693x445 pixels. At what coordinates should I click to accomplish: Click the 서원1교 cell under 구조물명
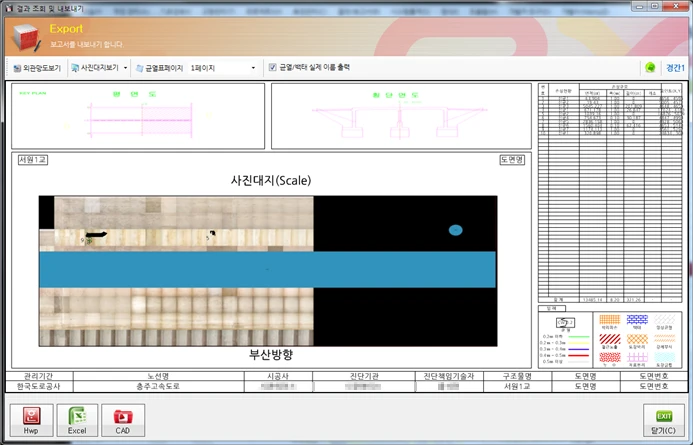[517, 386]
